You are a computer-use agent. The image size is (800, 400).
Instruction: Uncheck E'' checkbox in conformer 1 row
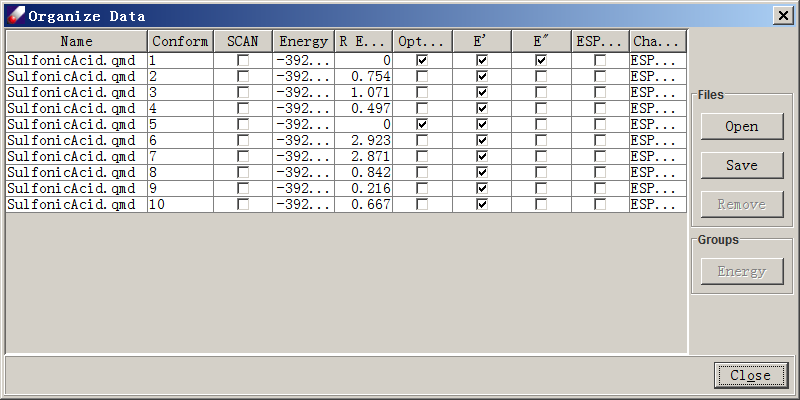pos(541,61)
